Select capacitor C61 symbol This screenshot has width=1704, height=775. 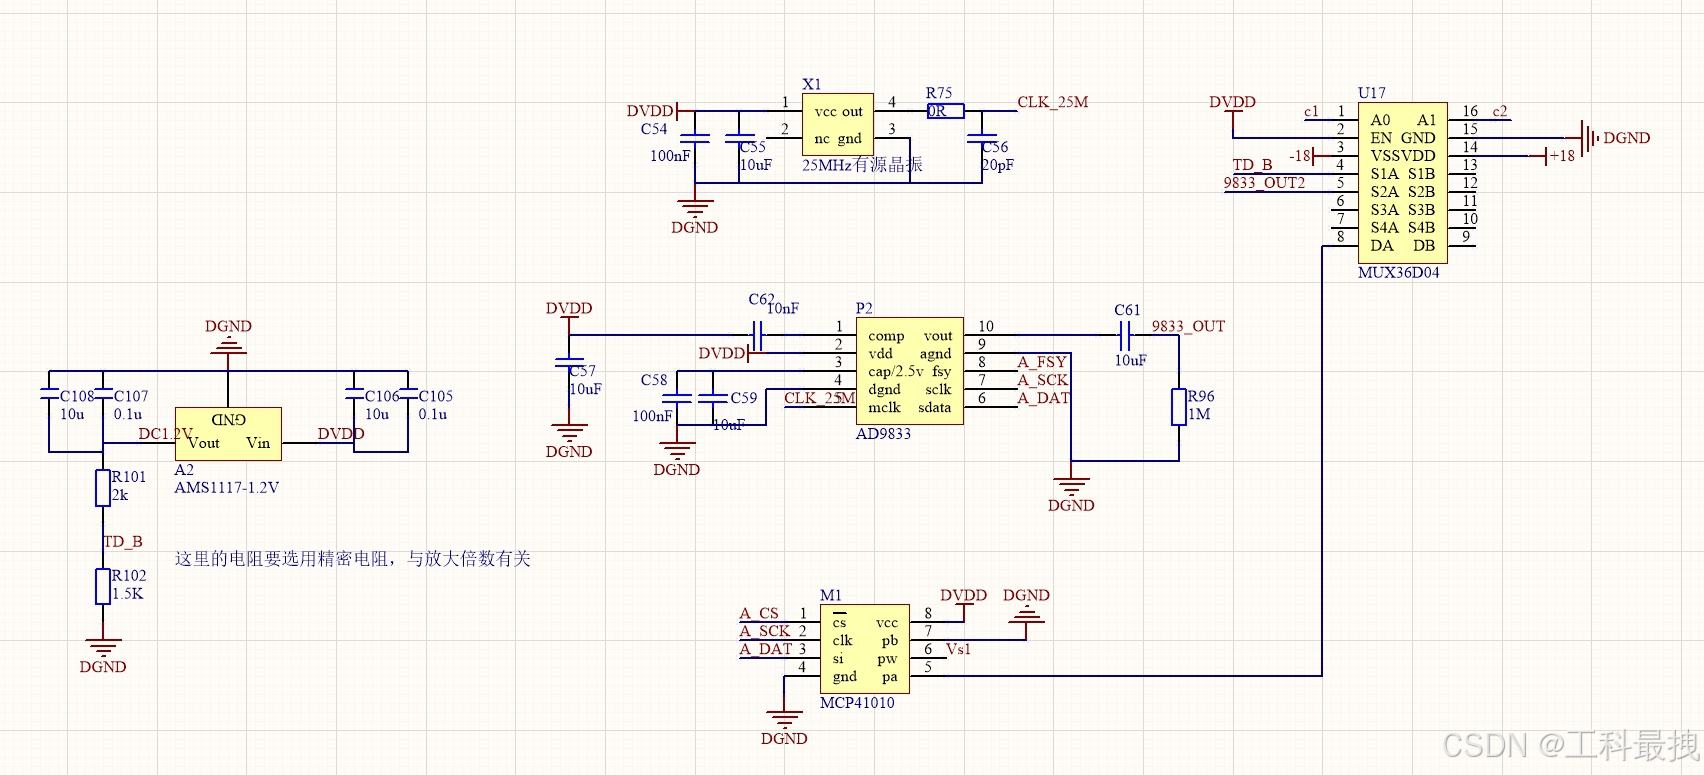coord(1126,336)
